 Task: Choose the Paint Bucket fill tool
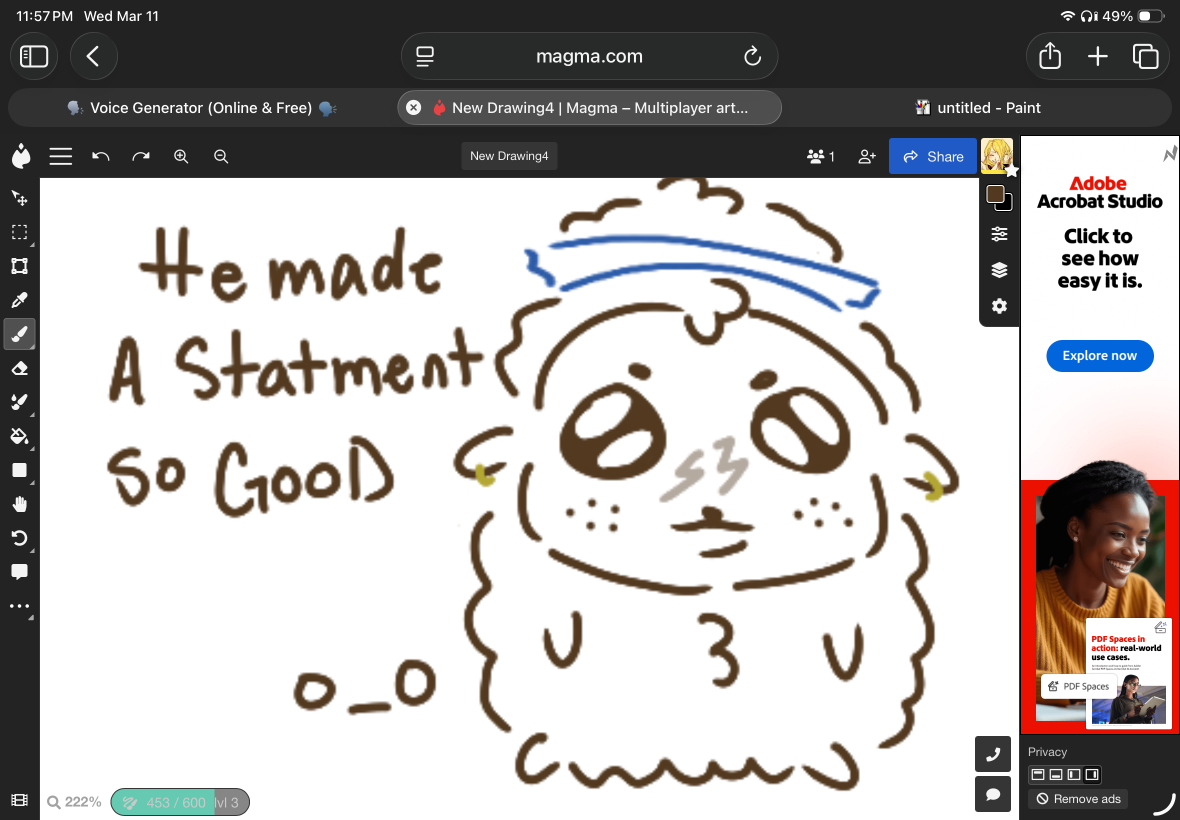(20, 436)
